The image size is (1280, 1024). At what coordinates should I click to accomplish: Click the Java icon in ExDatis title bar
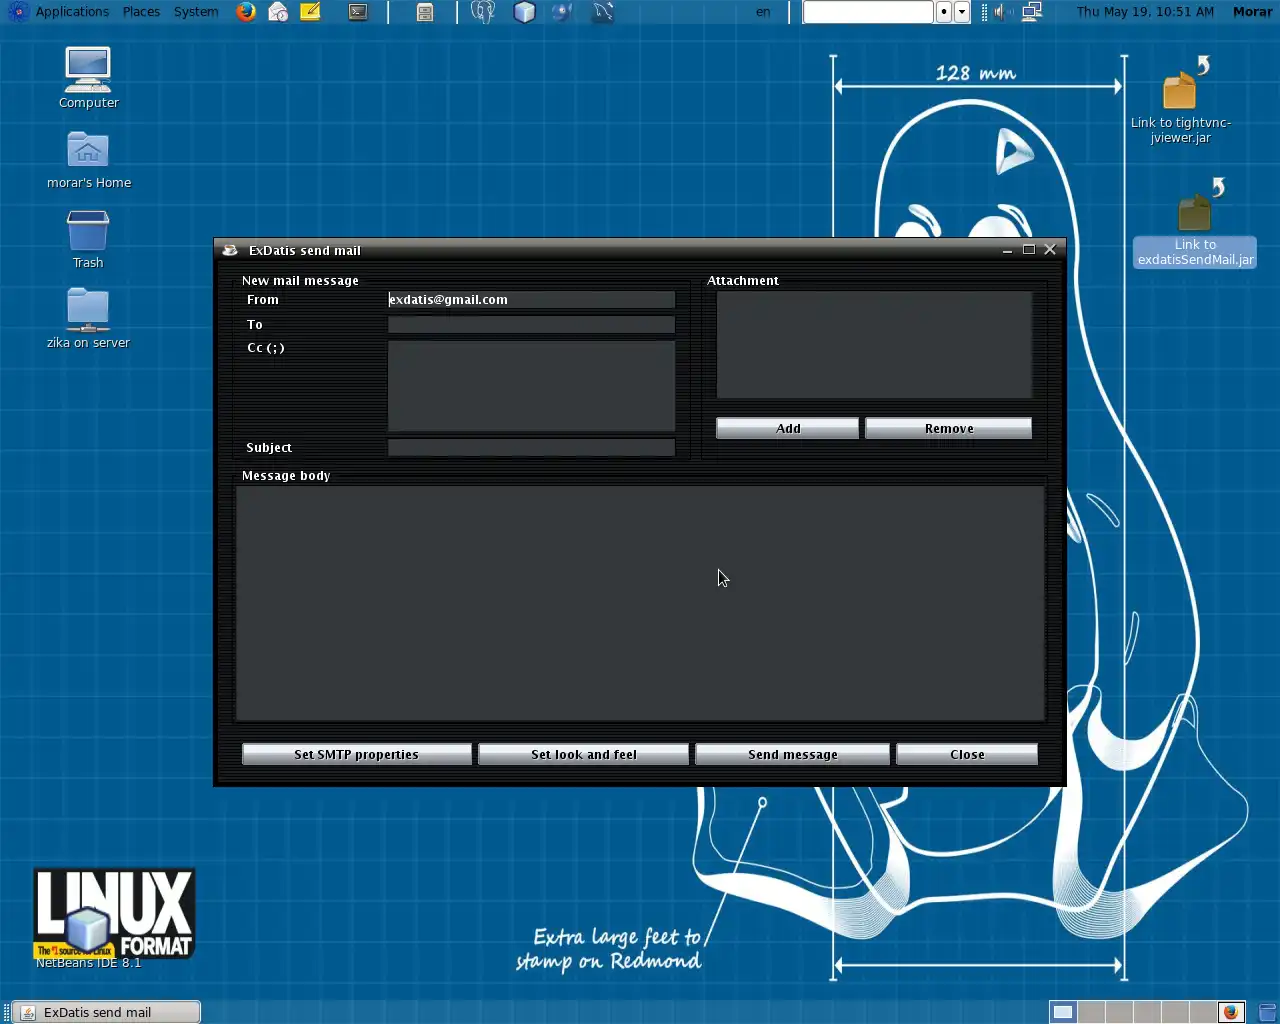pos(230,250)
